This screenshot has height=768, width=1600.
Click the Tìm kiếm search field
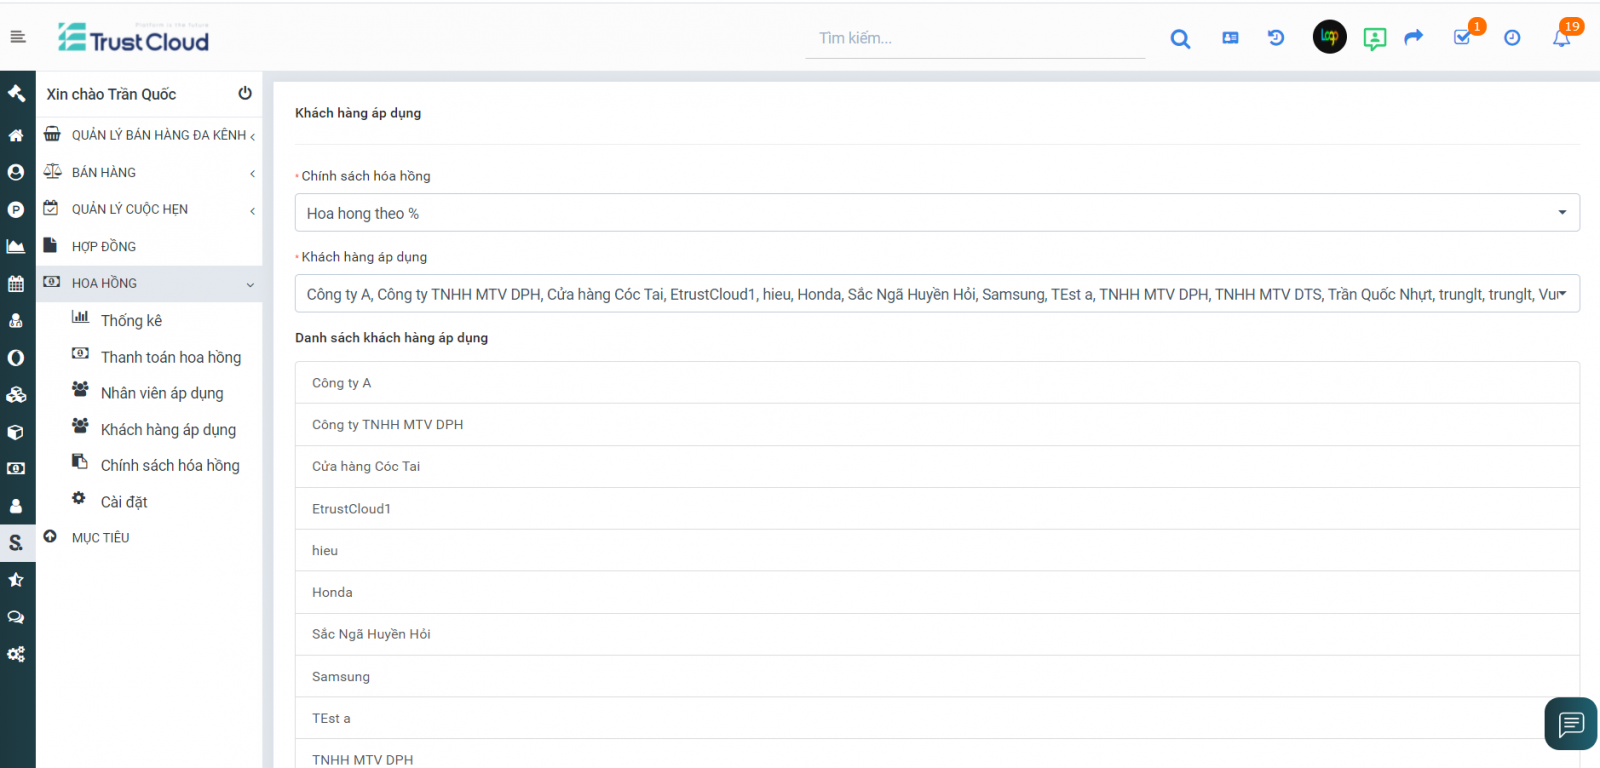[975, 38]
